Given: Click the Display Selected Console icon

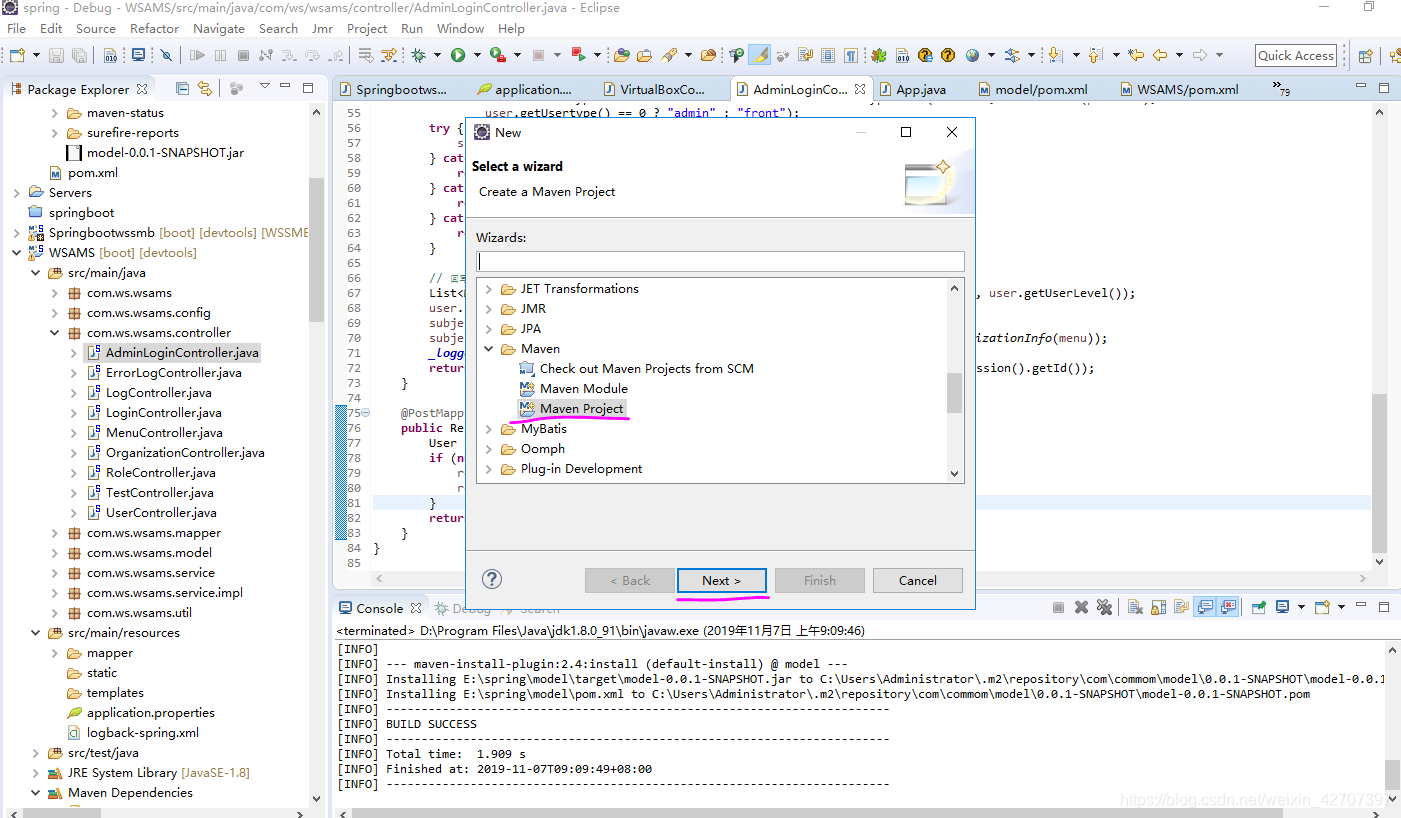Looking at the screenshot, I should coord(1282,607).
